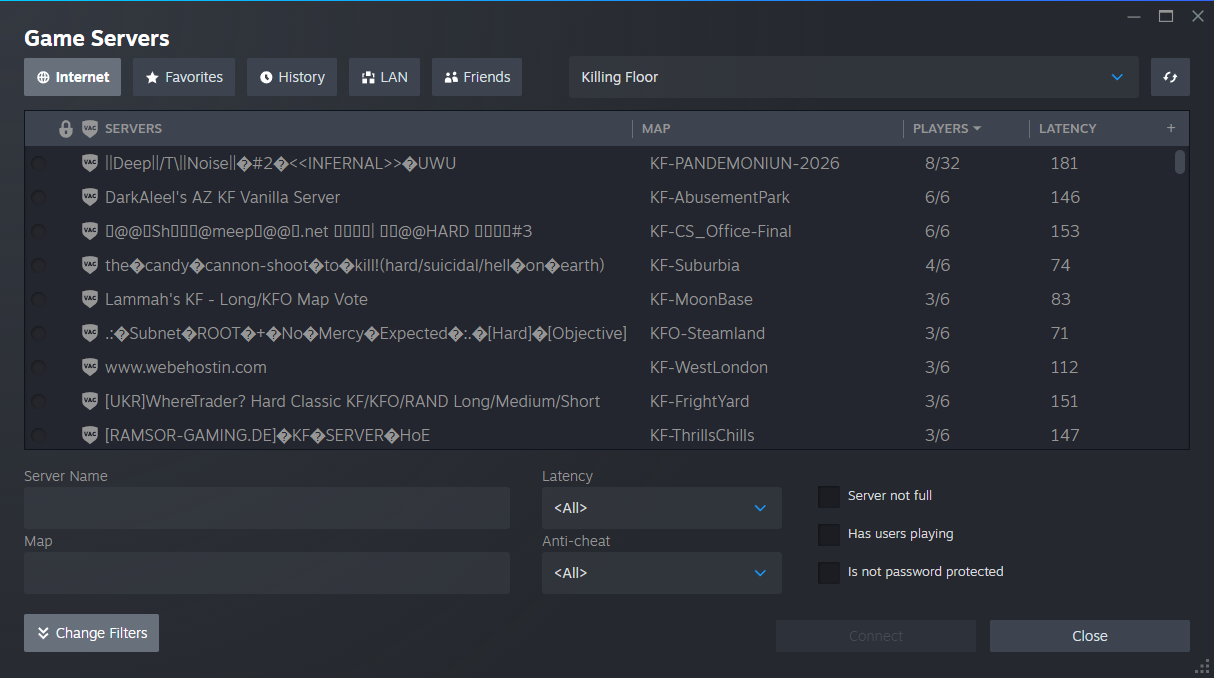The image size is (1214, 678).
Task: Collapse filters with Change Filters button
Action: (x=92, y=633)
